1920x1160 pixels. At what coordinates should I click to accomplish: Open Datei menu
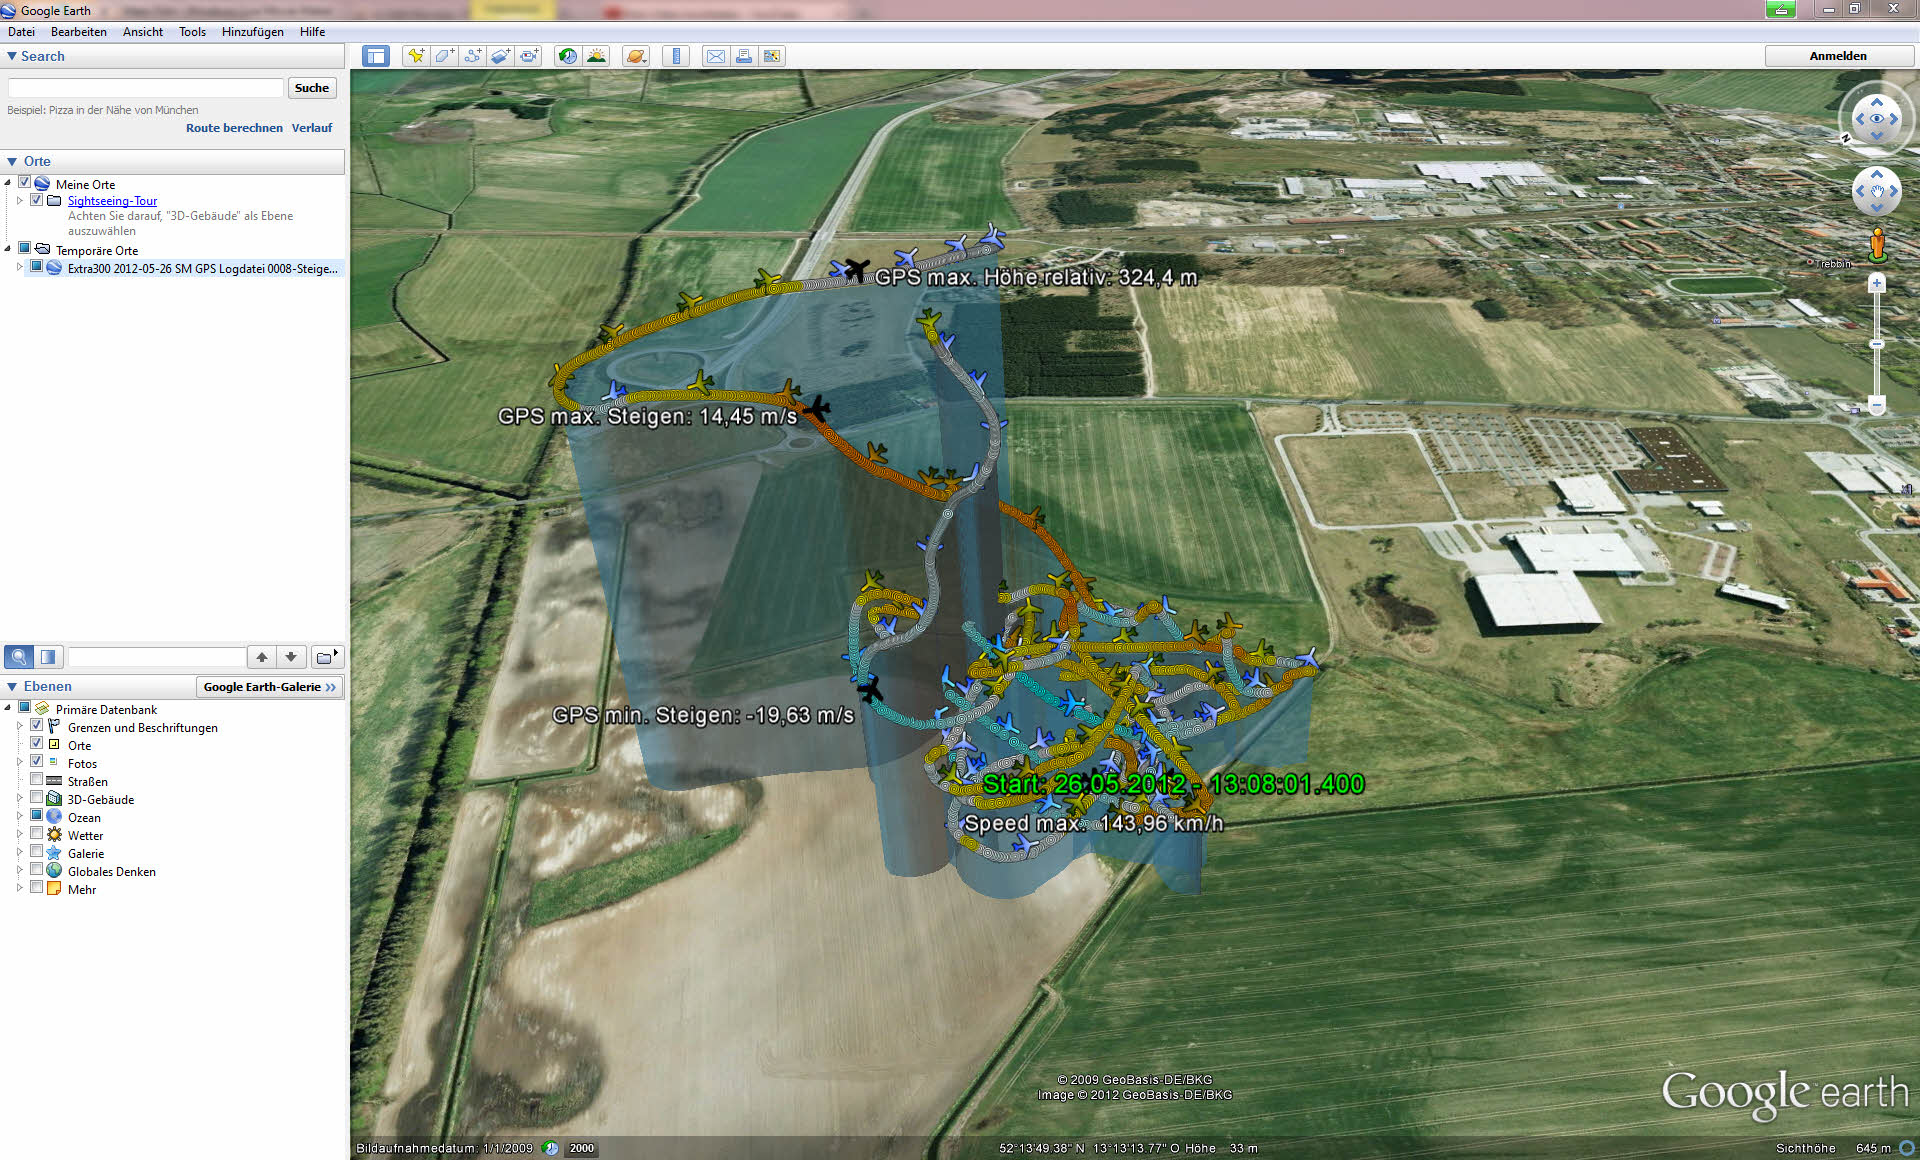tap(21, 32)
